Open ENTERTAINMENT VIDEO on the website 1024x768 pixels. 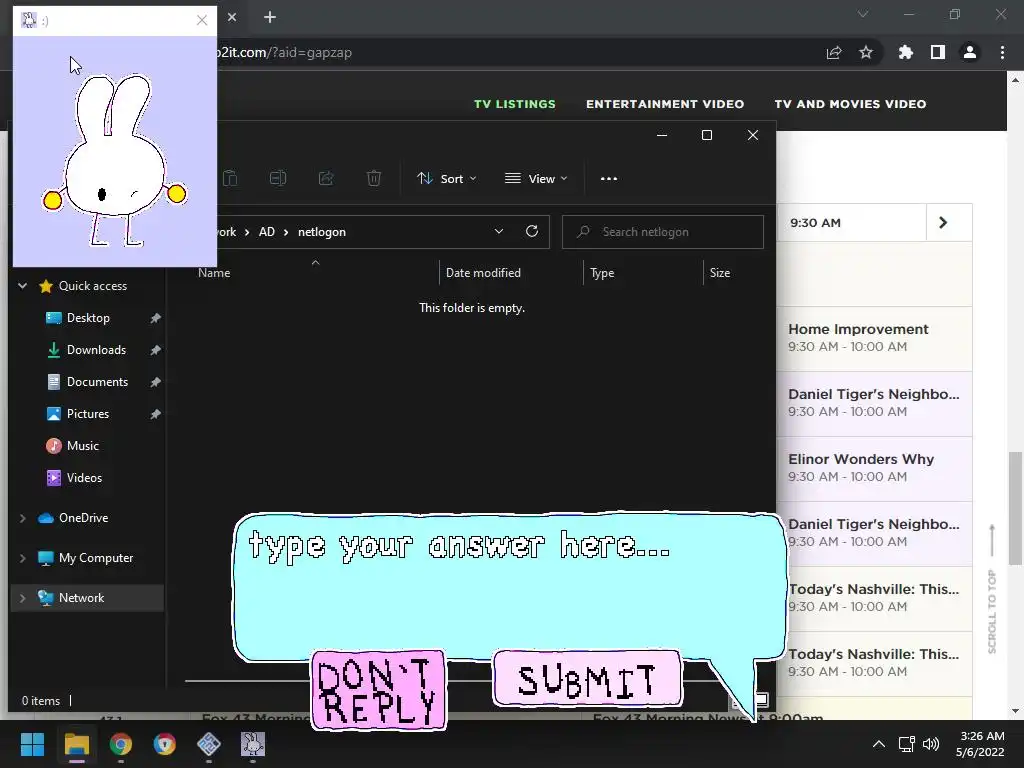[x=665, y=104]
